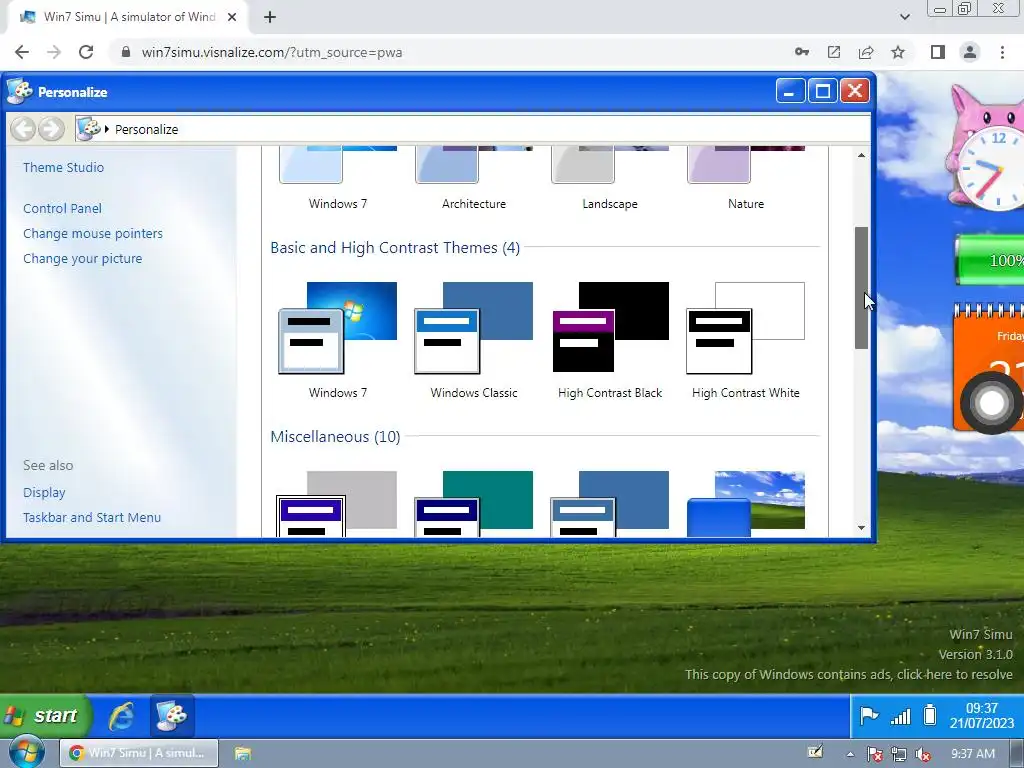This screenshot has height=768, width=1024.
Task: Click the theme list scrollbar thumb
Action: [x=861, y=287]
